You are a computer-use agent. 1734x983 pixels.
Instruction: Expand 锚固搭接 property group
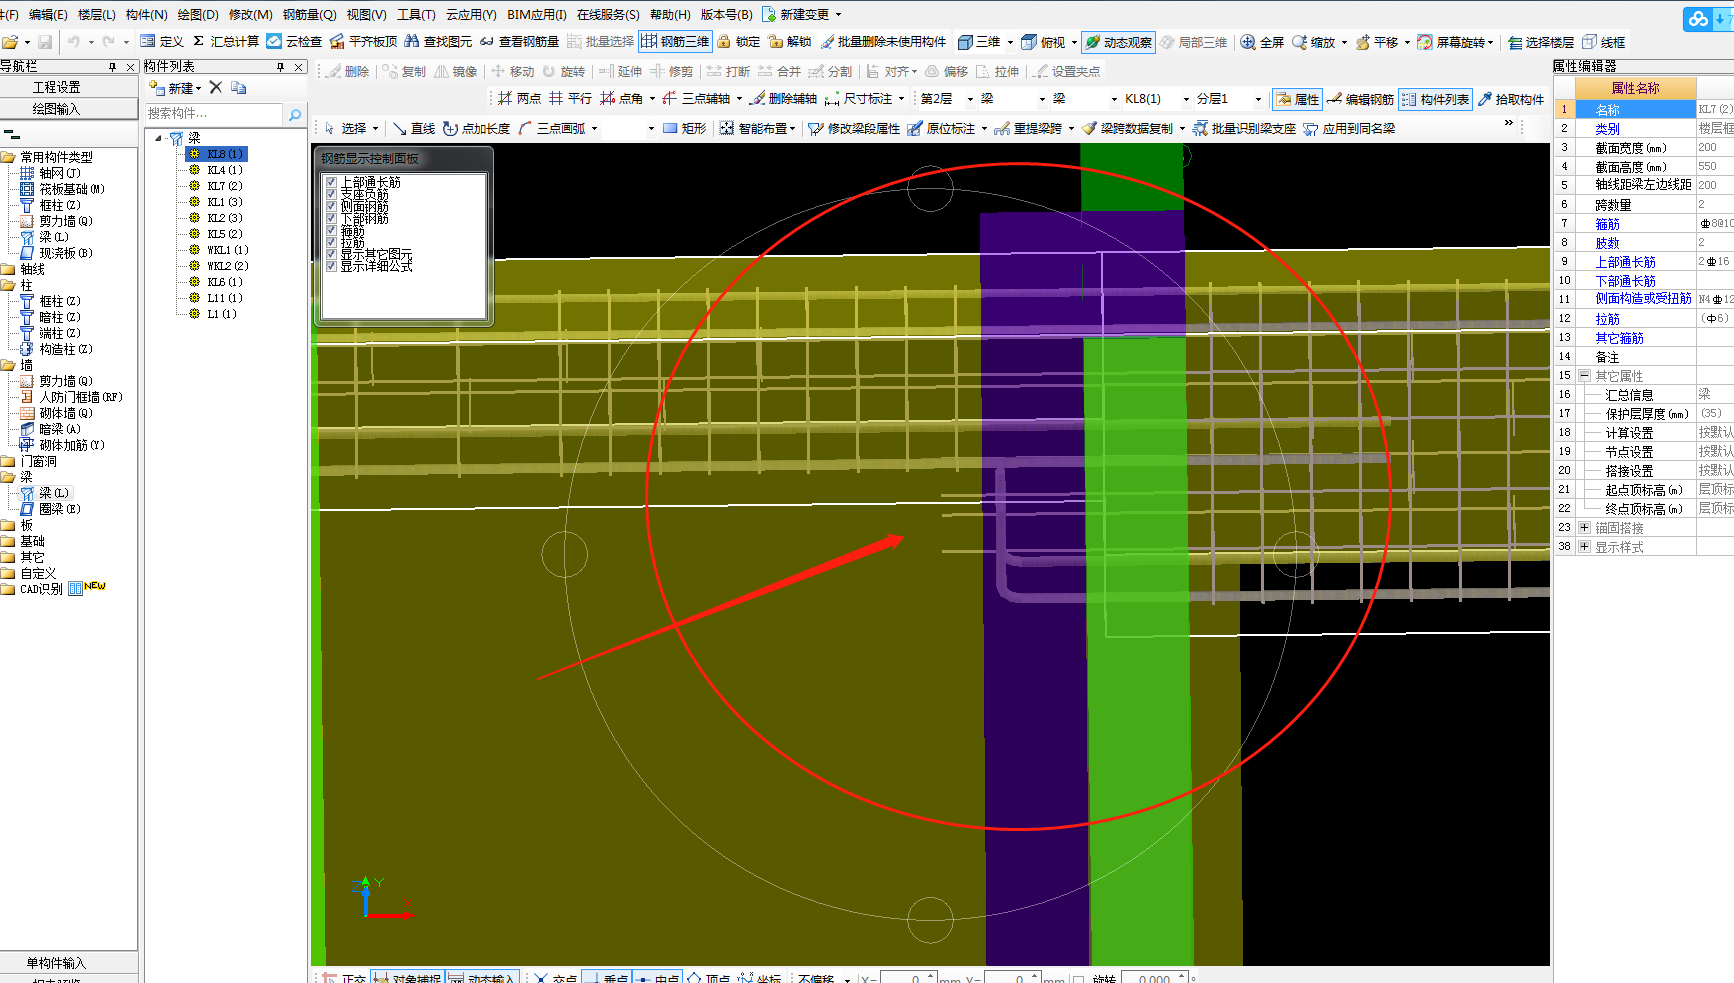[1584, 528]
